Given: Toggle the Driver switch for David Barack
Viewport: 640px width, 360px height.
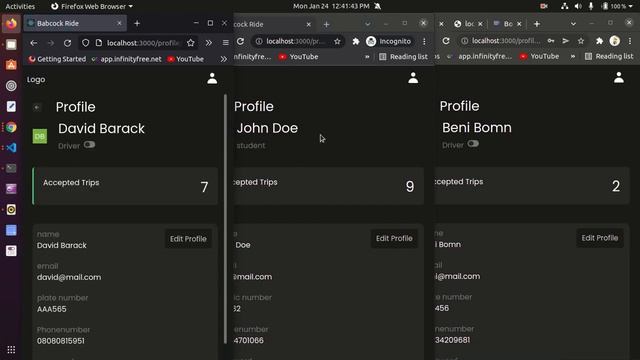Looking at the screenshot, I should tap(89, 144).
